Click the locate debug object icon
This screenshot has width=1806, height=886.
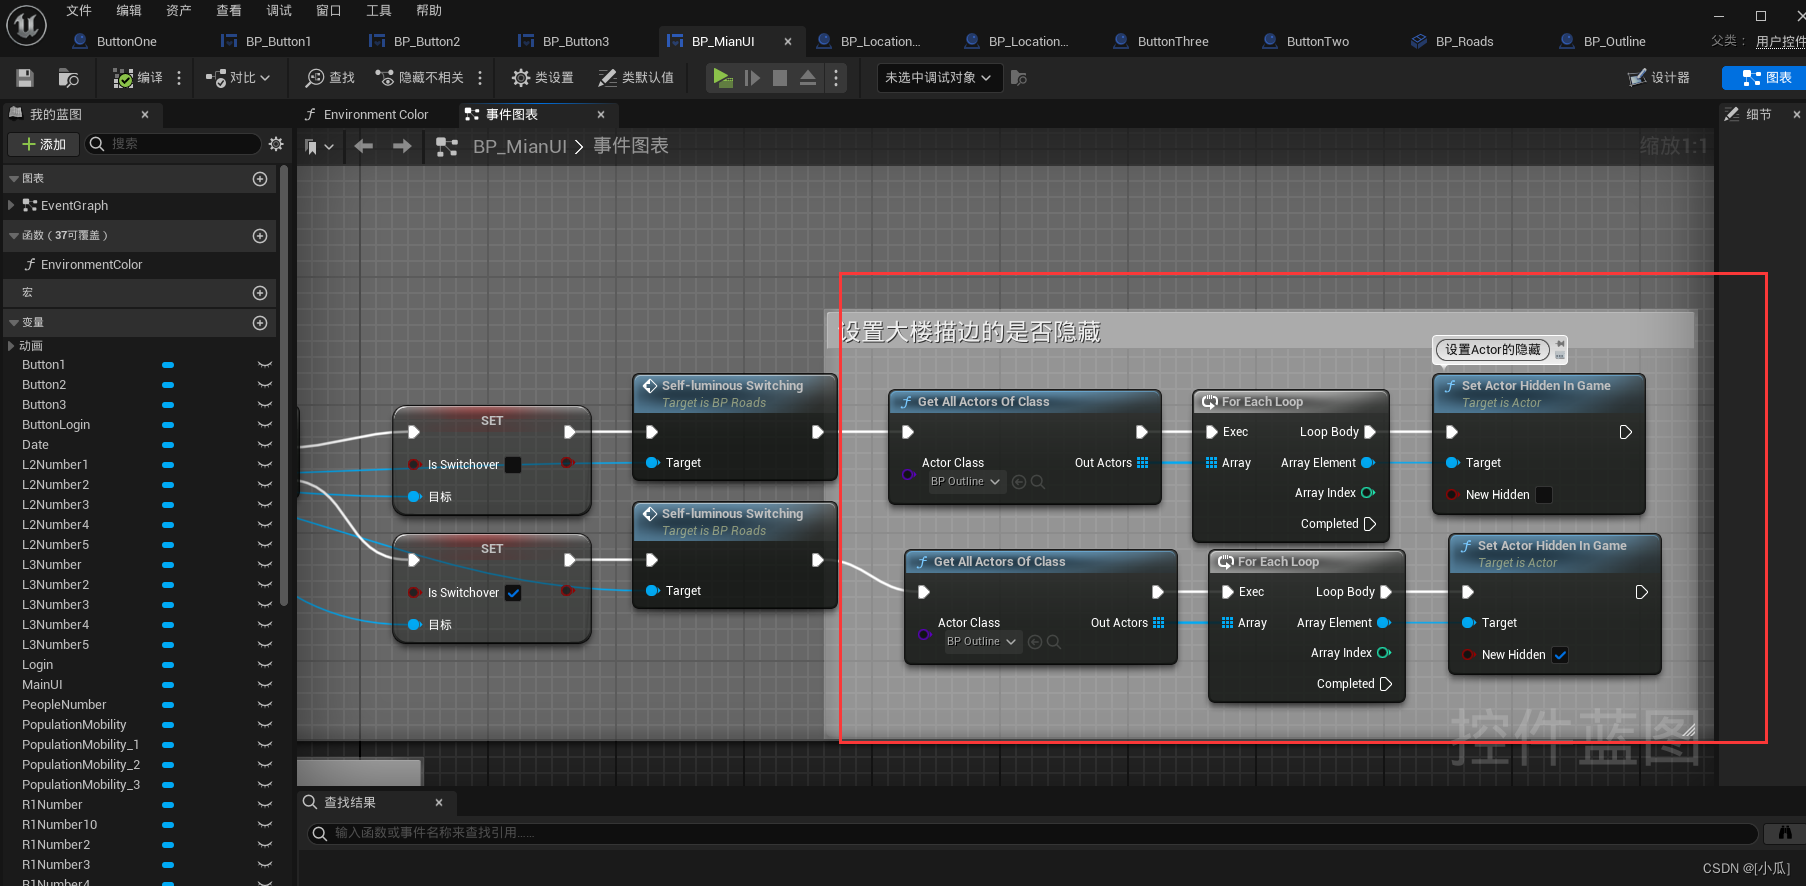(x=1019, y=77)
